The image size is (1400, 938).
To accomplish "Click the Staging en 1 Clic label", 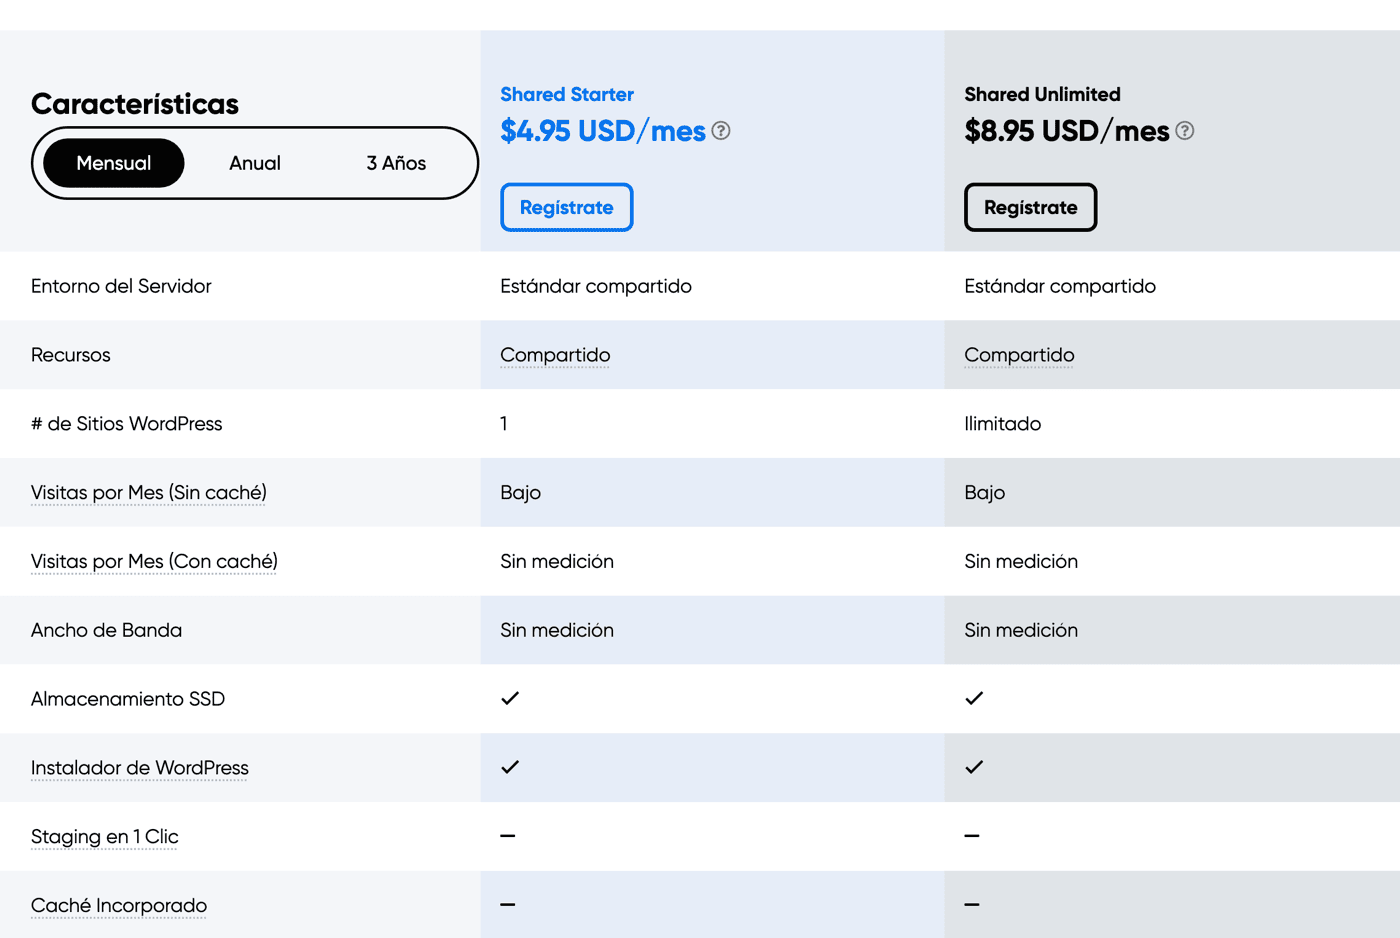I will [x=105, y=837].
